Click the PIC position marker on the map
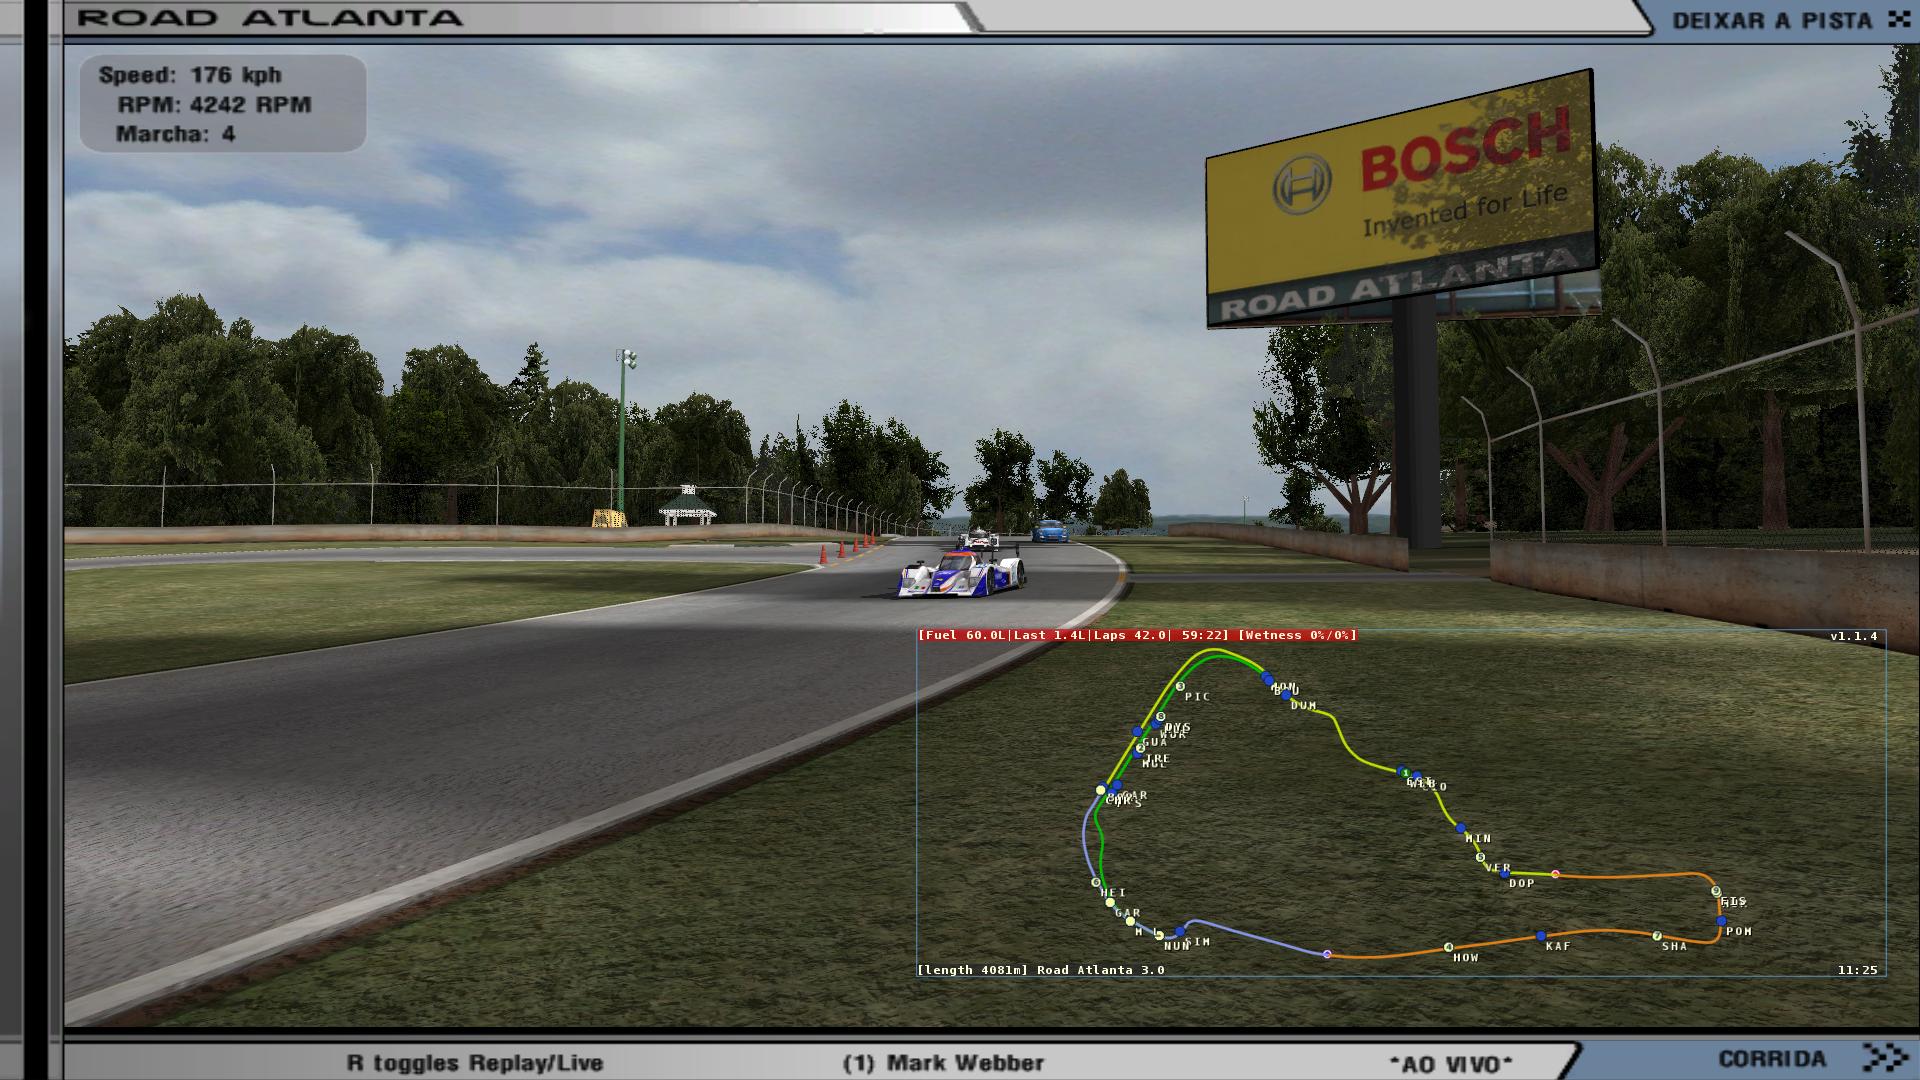The width and height of the screenshot is (1920, 1080). (1180, 687)
